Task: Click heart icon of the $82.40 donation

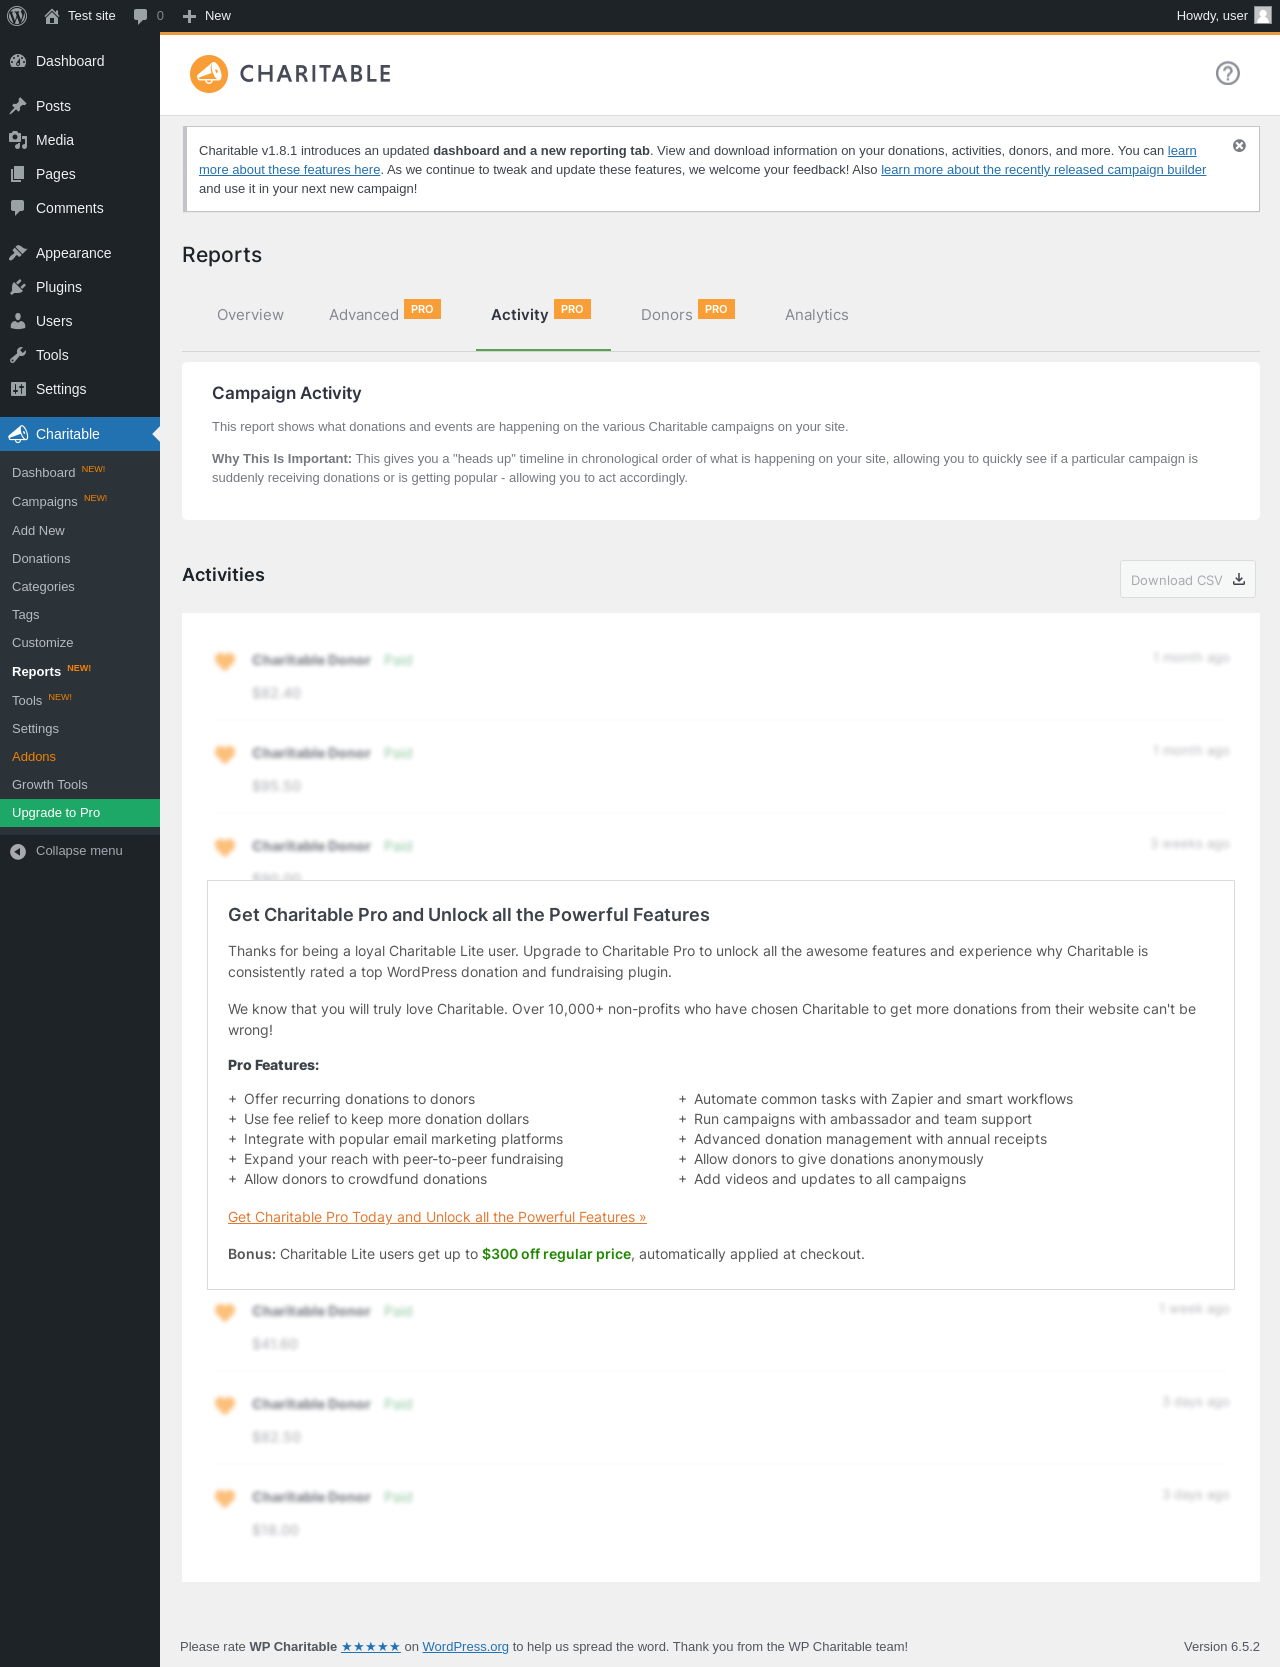Action: [x=225, y=661]
